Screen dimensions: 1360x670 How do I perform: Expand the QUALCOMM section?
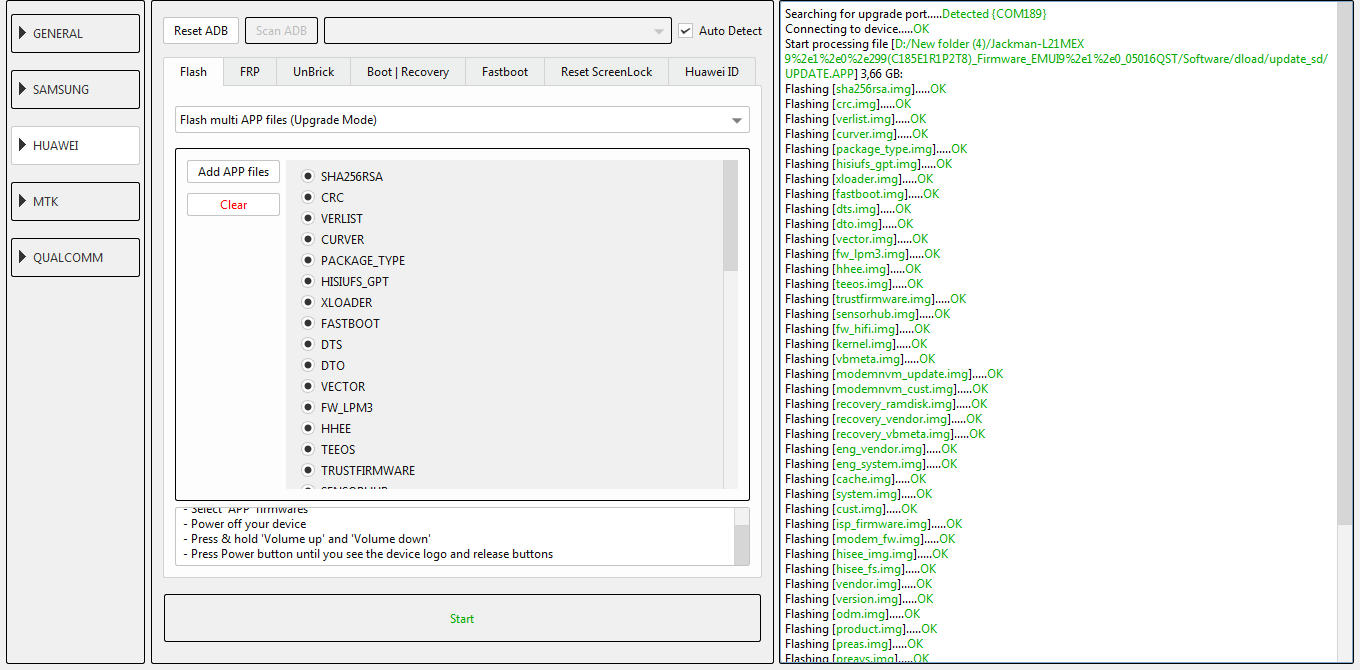75,257
